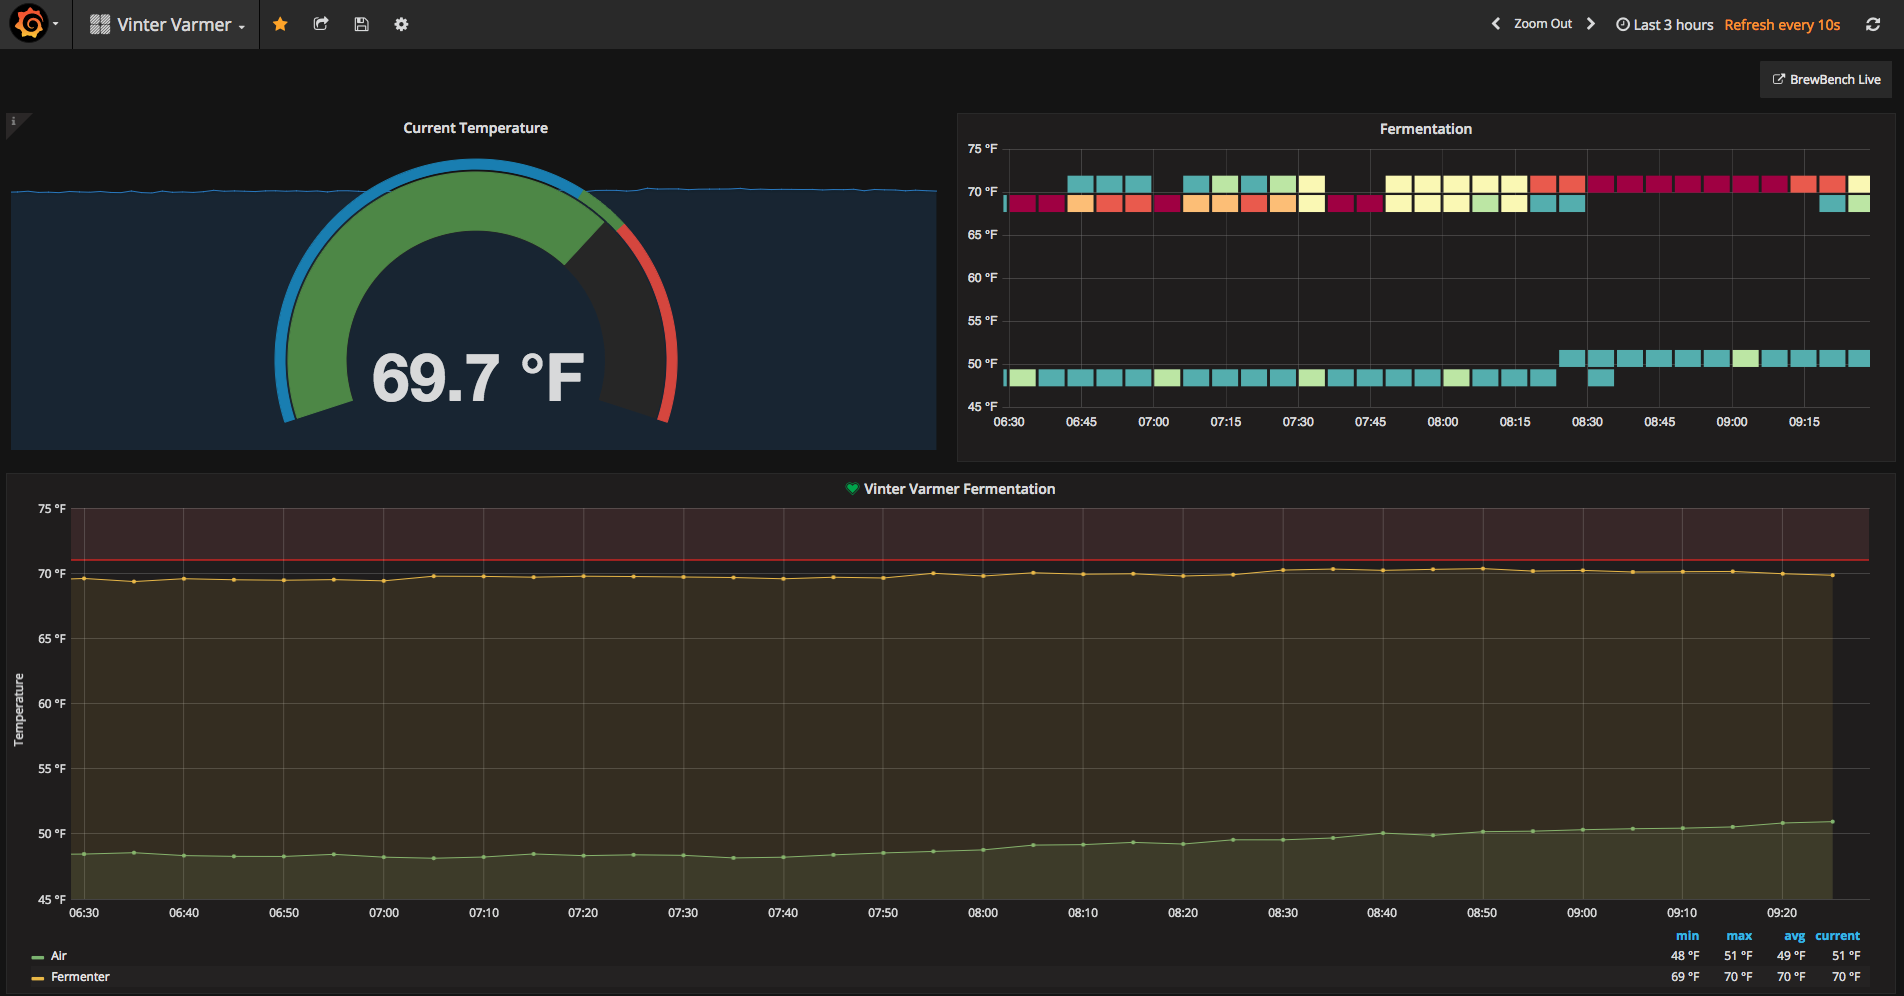Viewport: 1904px width, 996px height.
Task: Expand the sidebar arrow next to Grafana logo
Action: 57,23
